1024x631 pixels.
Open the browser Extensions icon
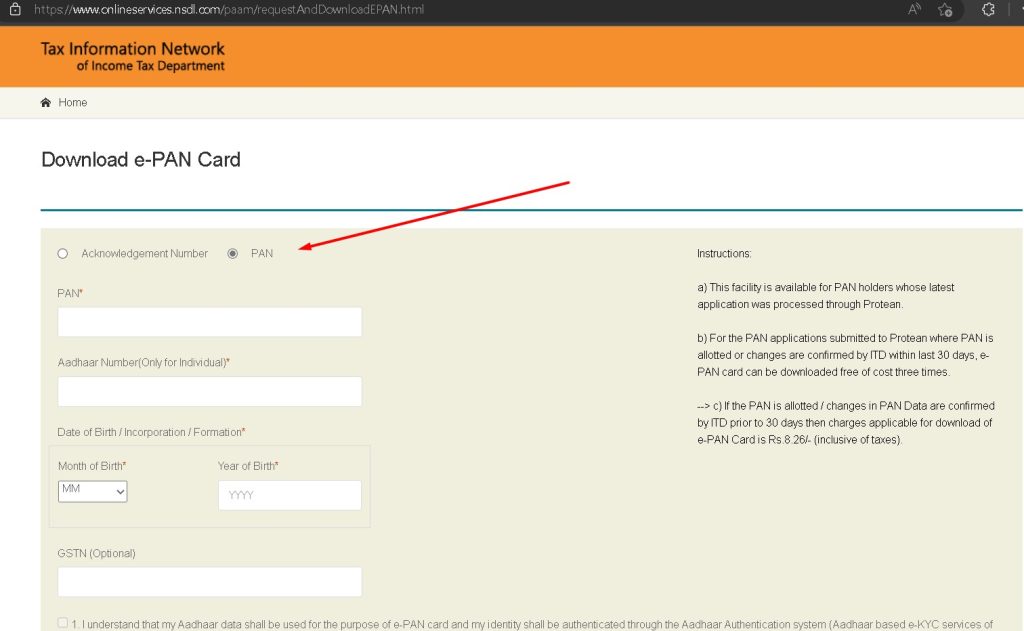[988, 11]
